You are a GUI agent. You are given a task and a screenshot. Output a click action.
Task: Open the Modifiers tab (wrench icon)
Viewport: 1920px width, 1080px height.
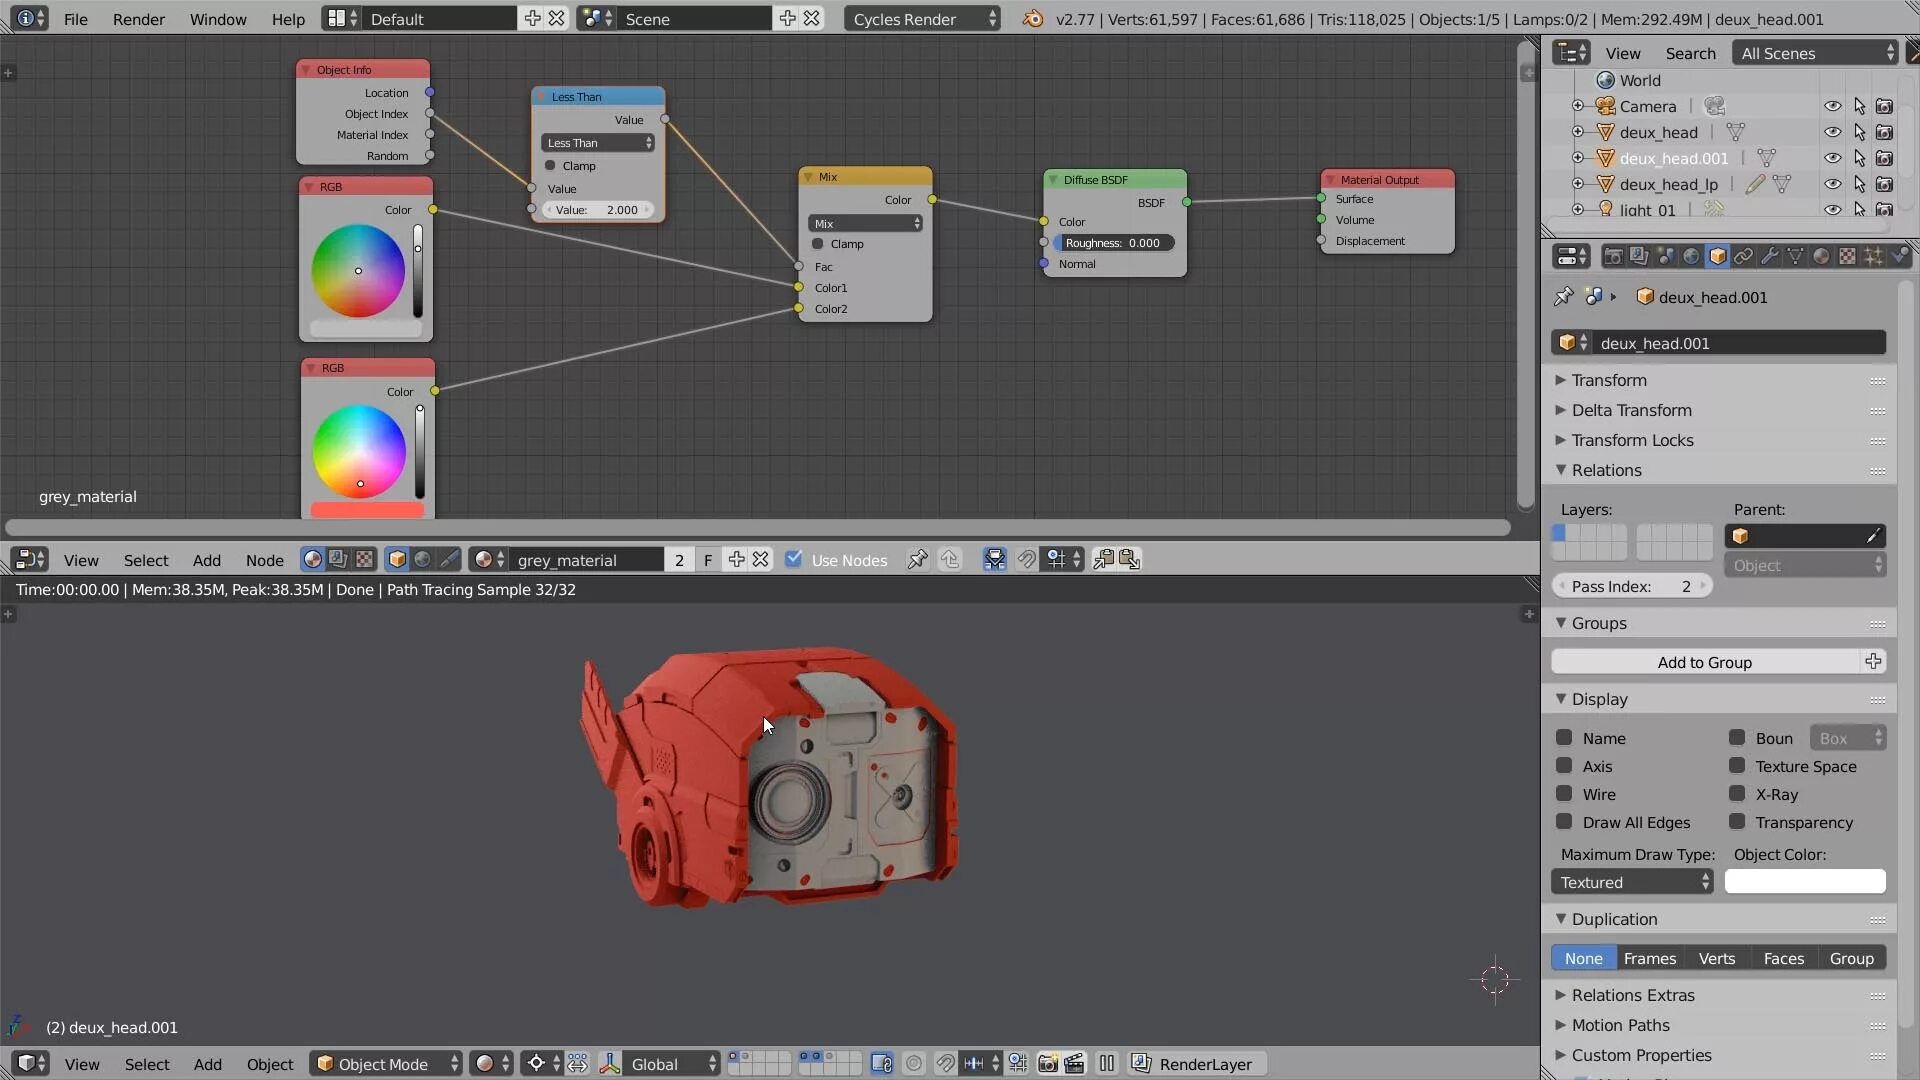click(1769, 257)
